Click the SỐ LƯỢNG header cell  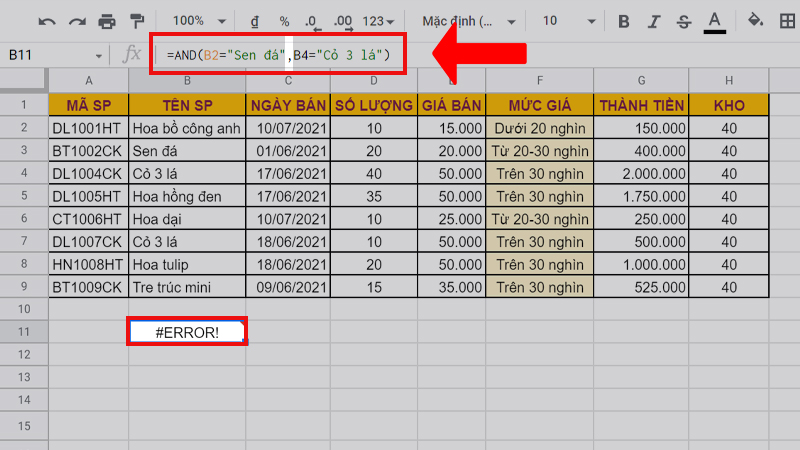click(x=374, y=105)
